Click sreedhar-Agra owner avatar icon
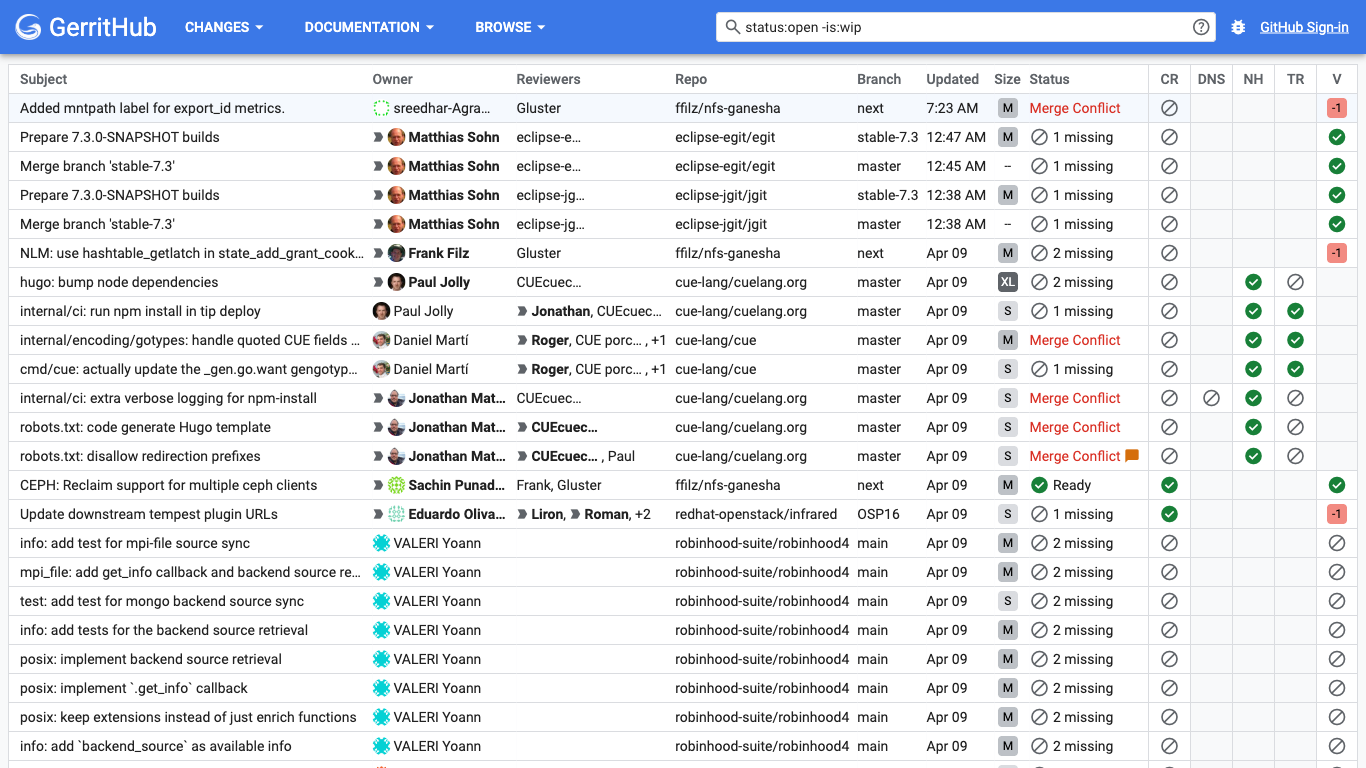Viewport: 1366px width, 768px height. click(381, 108)
